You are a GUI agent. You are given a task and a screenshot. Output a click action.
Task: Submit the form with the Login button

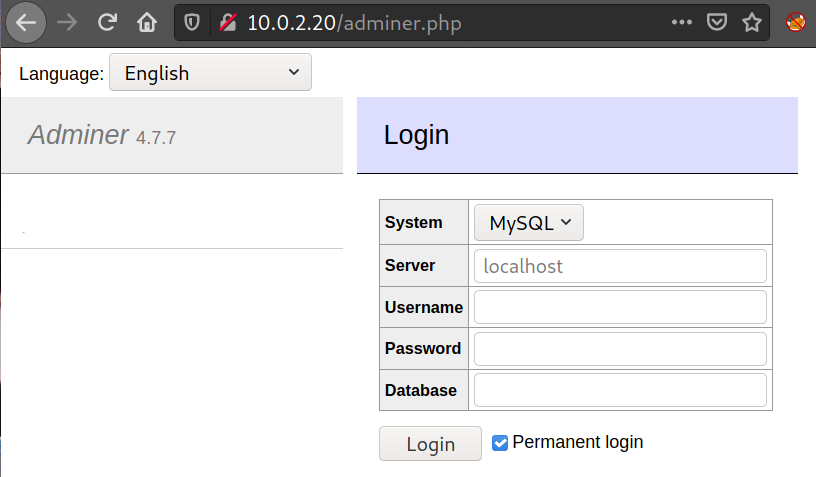430,444
